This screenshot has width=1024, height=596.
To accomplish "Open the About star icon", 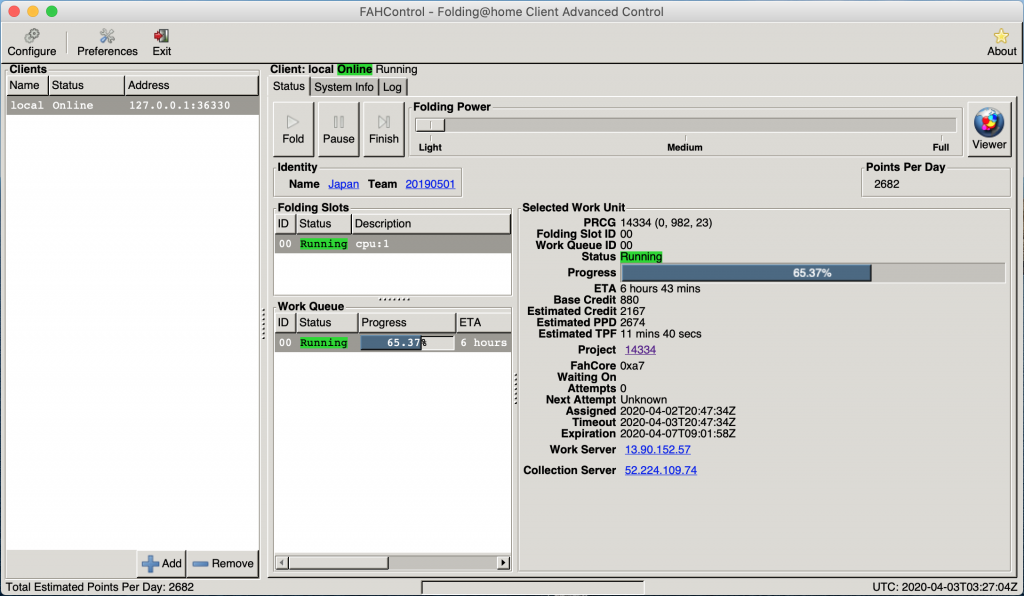I will [x=1001, y=42].
